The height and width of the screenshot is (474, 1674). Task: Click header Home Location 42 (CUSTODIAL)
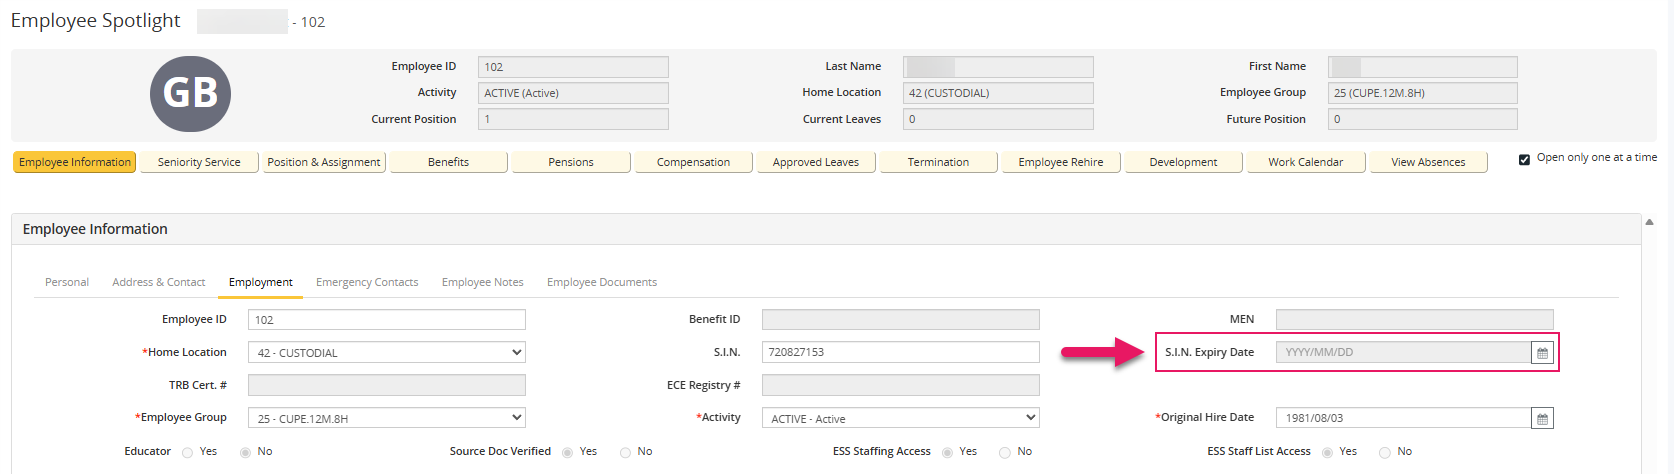click(998, 93)
